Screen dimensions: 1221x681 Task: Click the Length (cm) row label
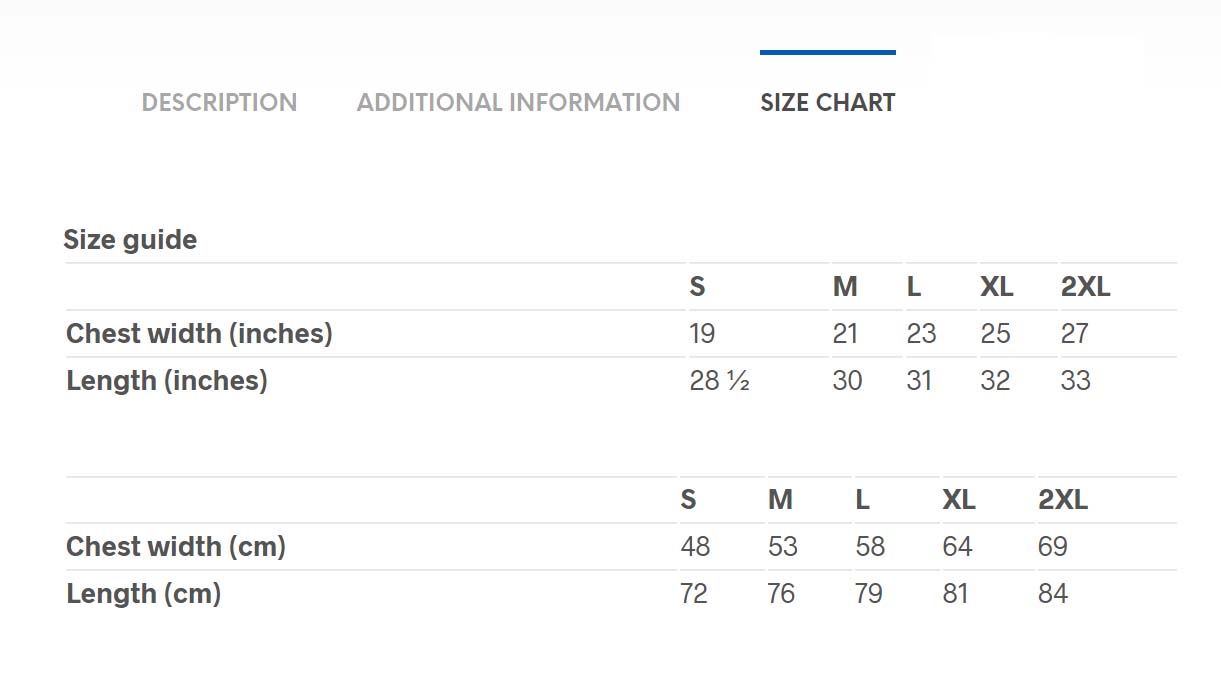(144, 593)
